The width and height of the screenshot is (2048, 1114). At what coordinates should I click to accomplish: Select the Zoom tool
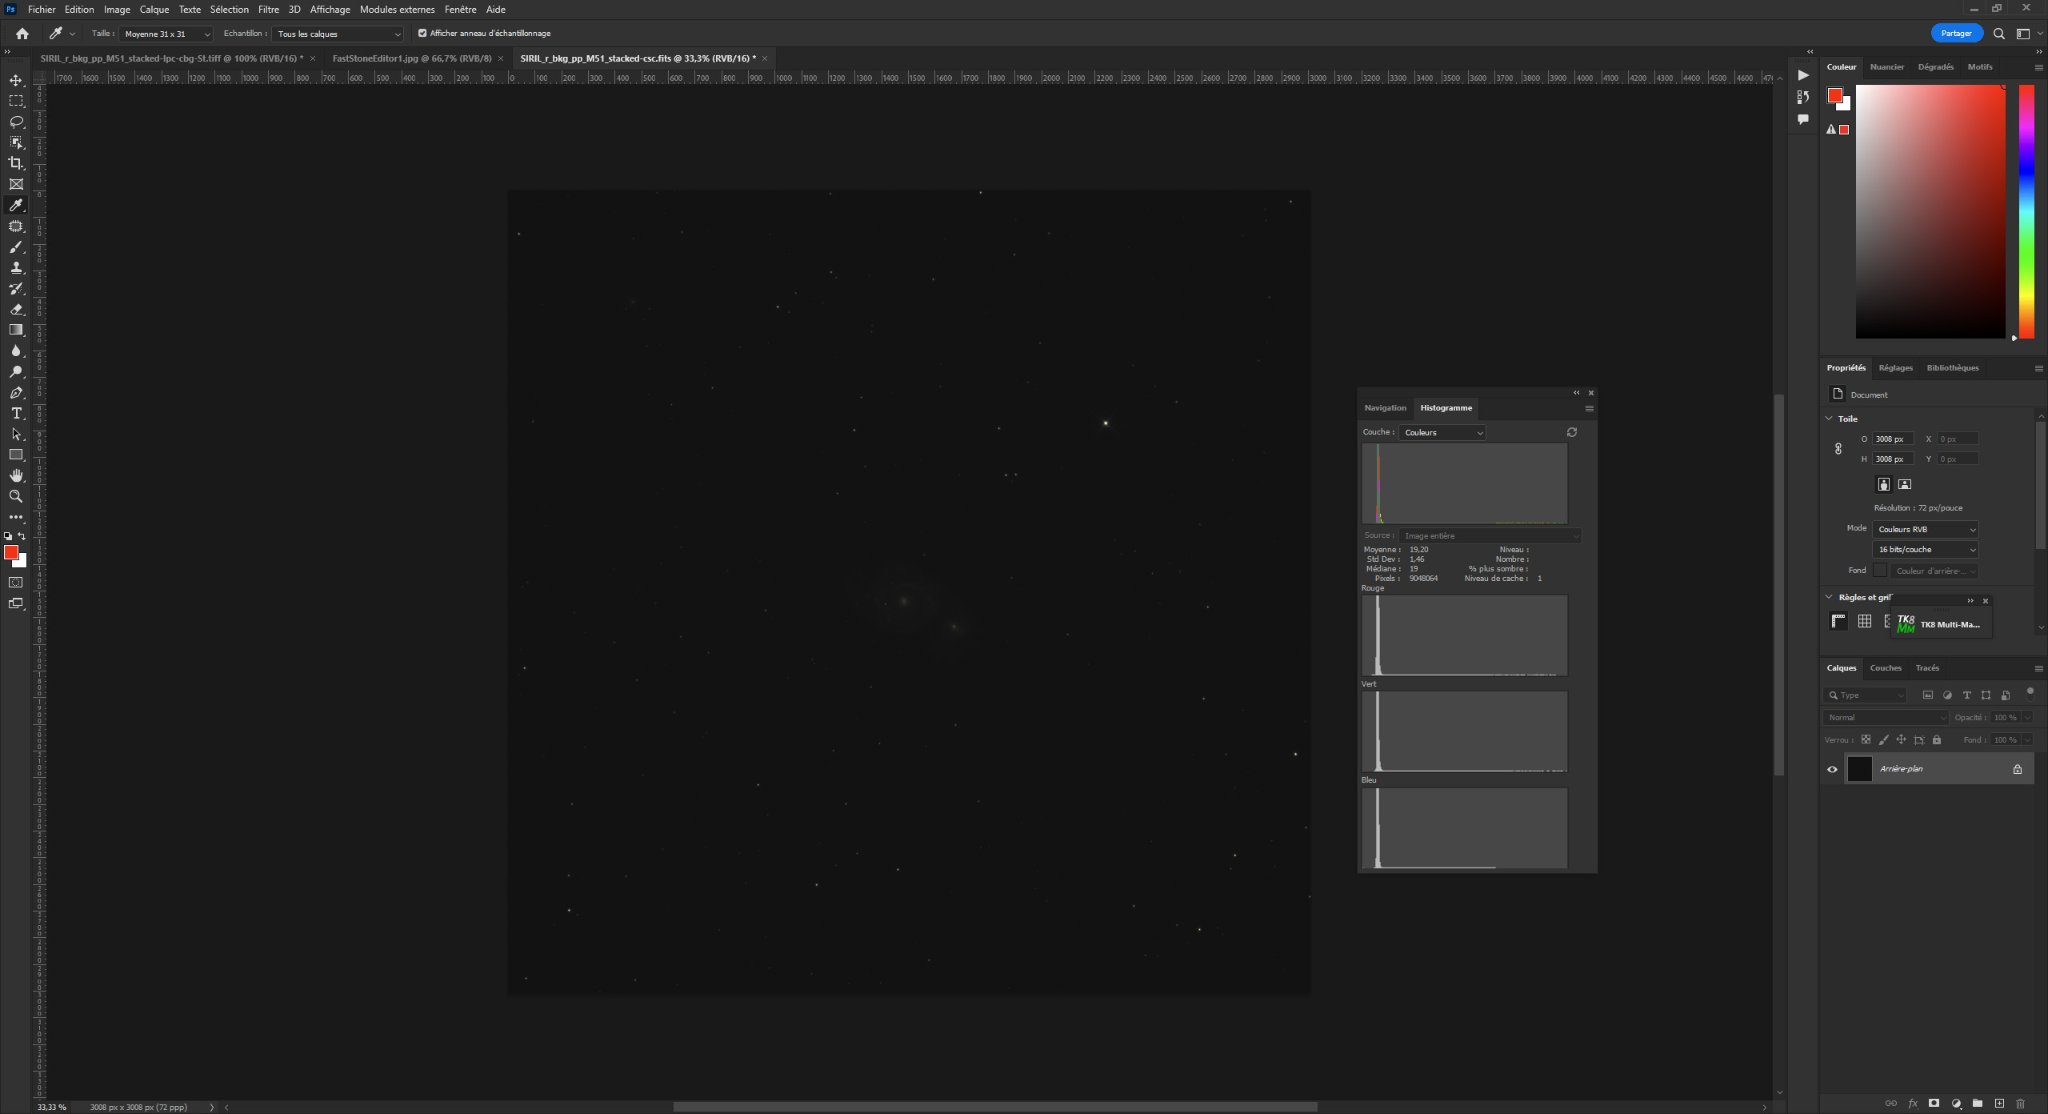(16, 496)
